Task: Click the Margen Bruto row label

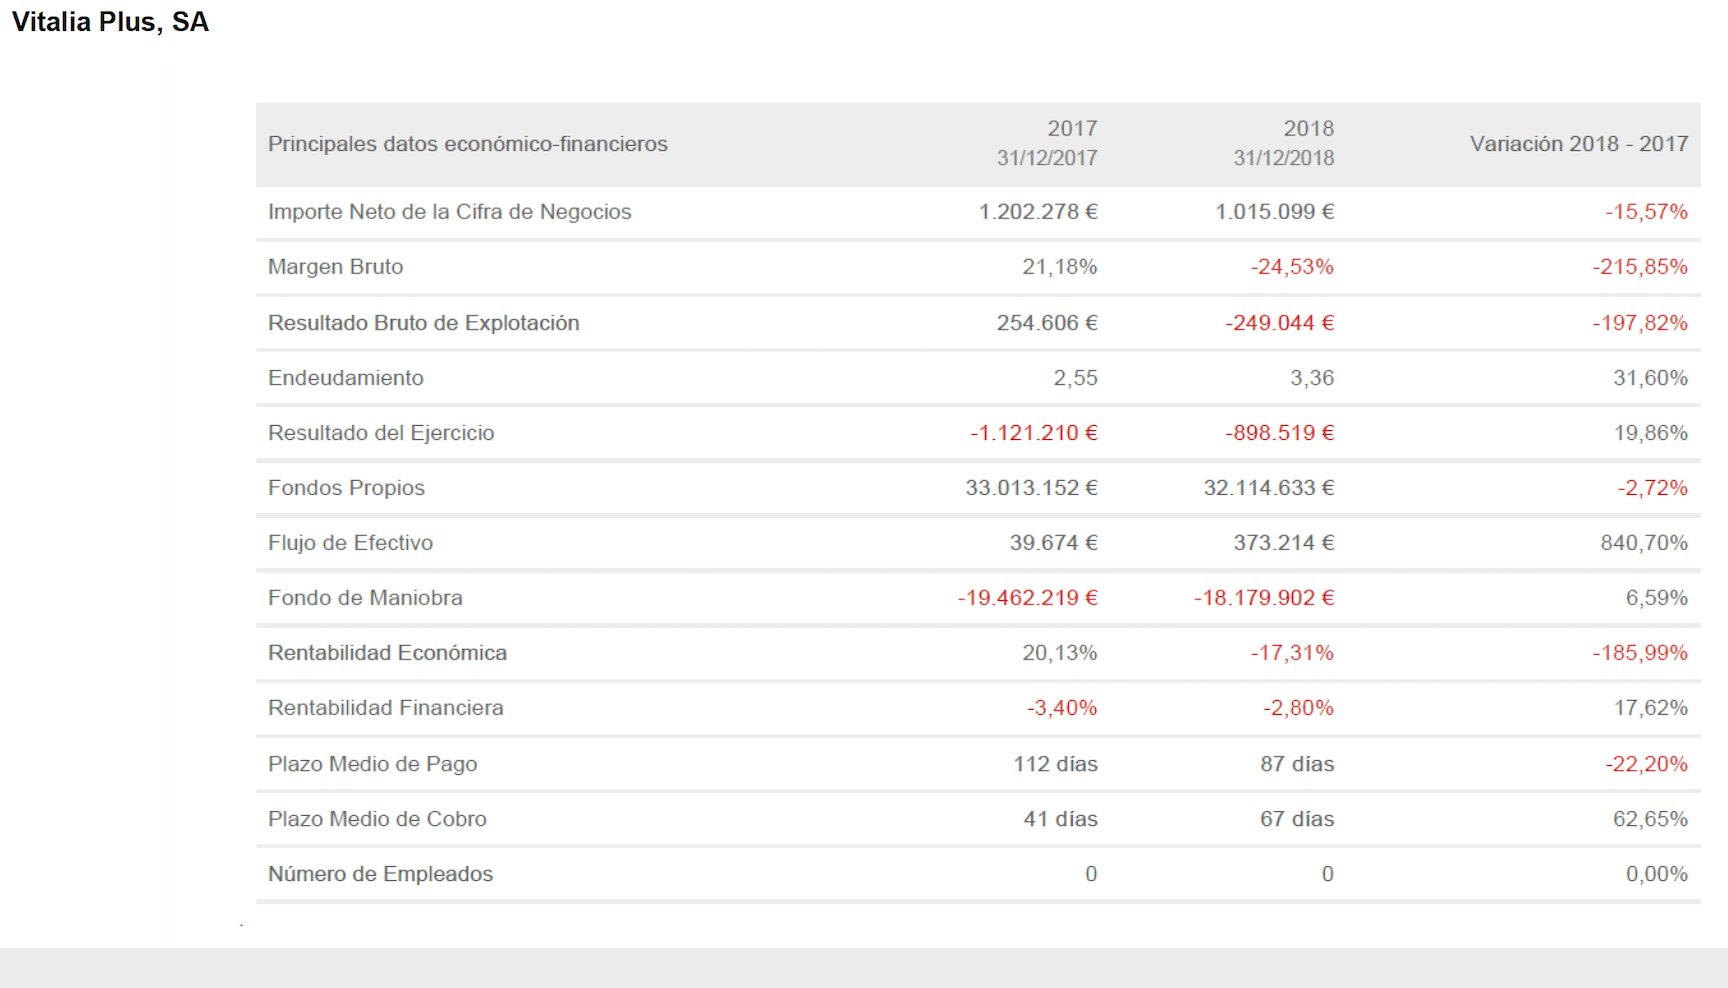Action: [x=335, y=267]
